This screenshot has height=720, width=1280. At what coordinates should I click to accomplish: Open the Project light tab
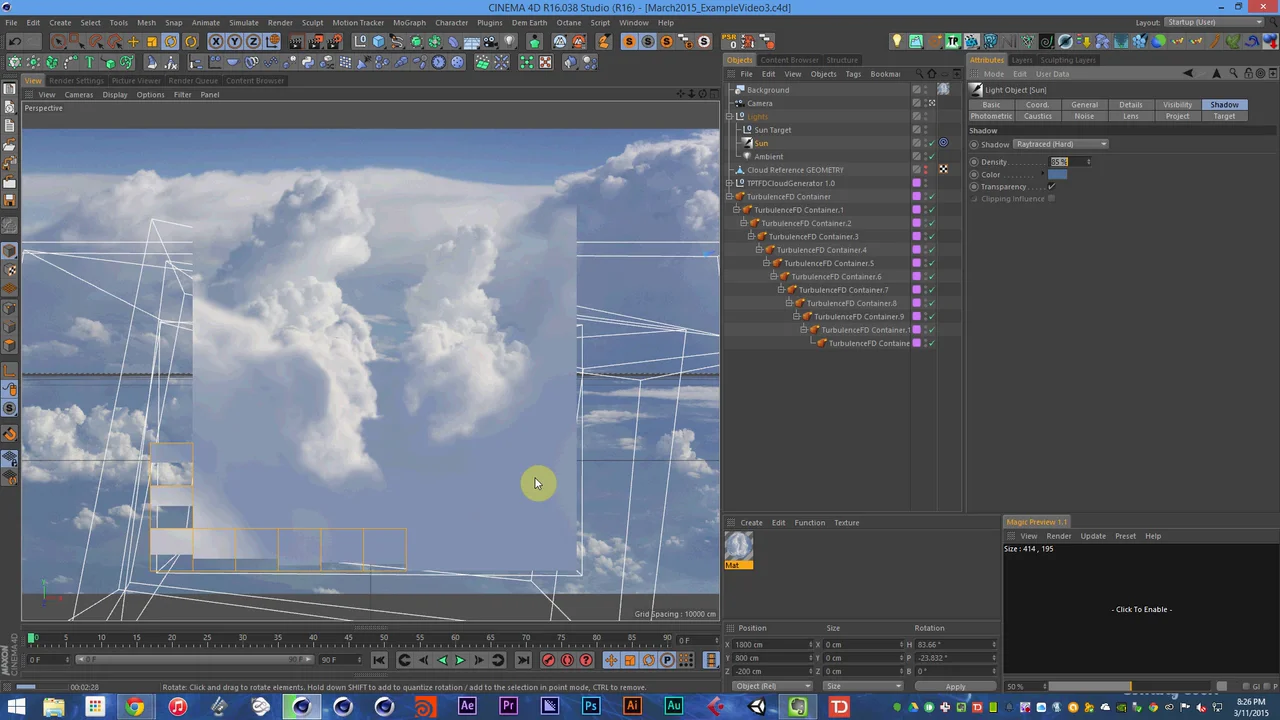coord(1177,116)
